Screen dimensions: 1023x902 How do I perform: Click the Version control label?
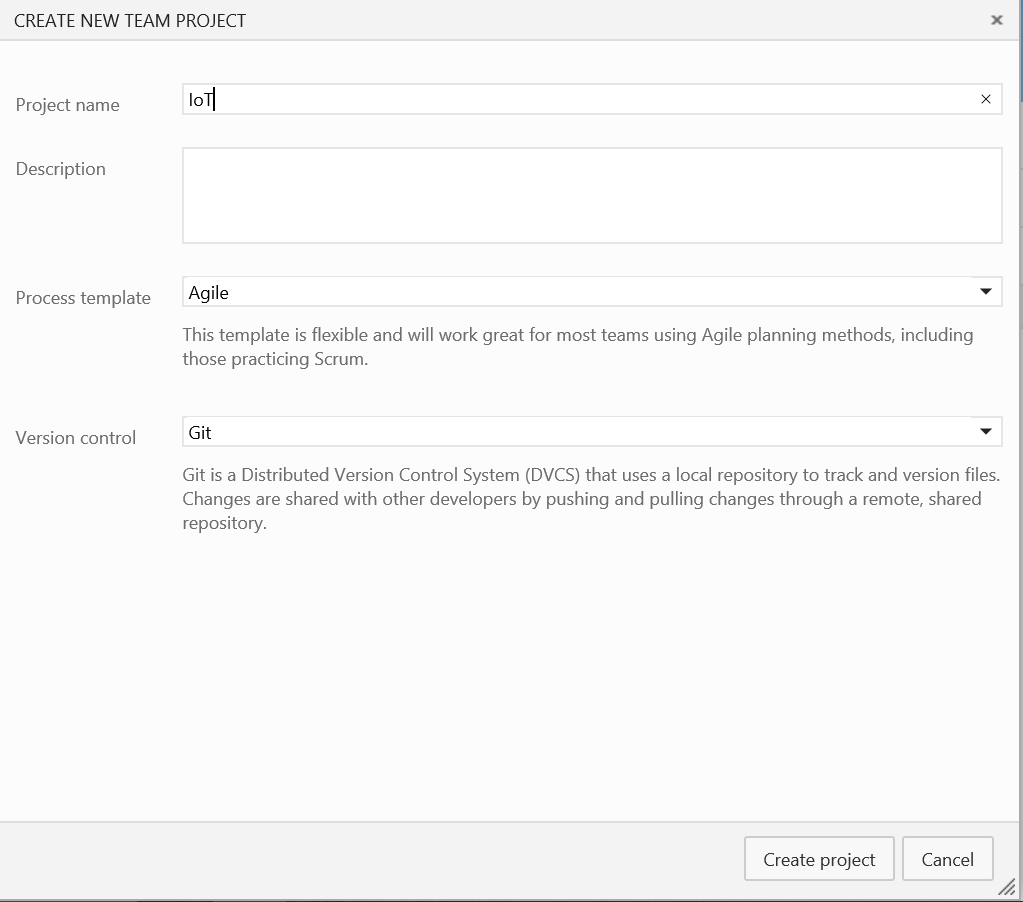76,438
